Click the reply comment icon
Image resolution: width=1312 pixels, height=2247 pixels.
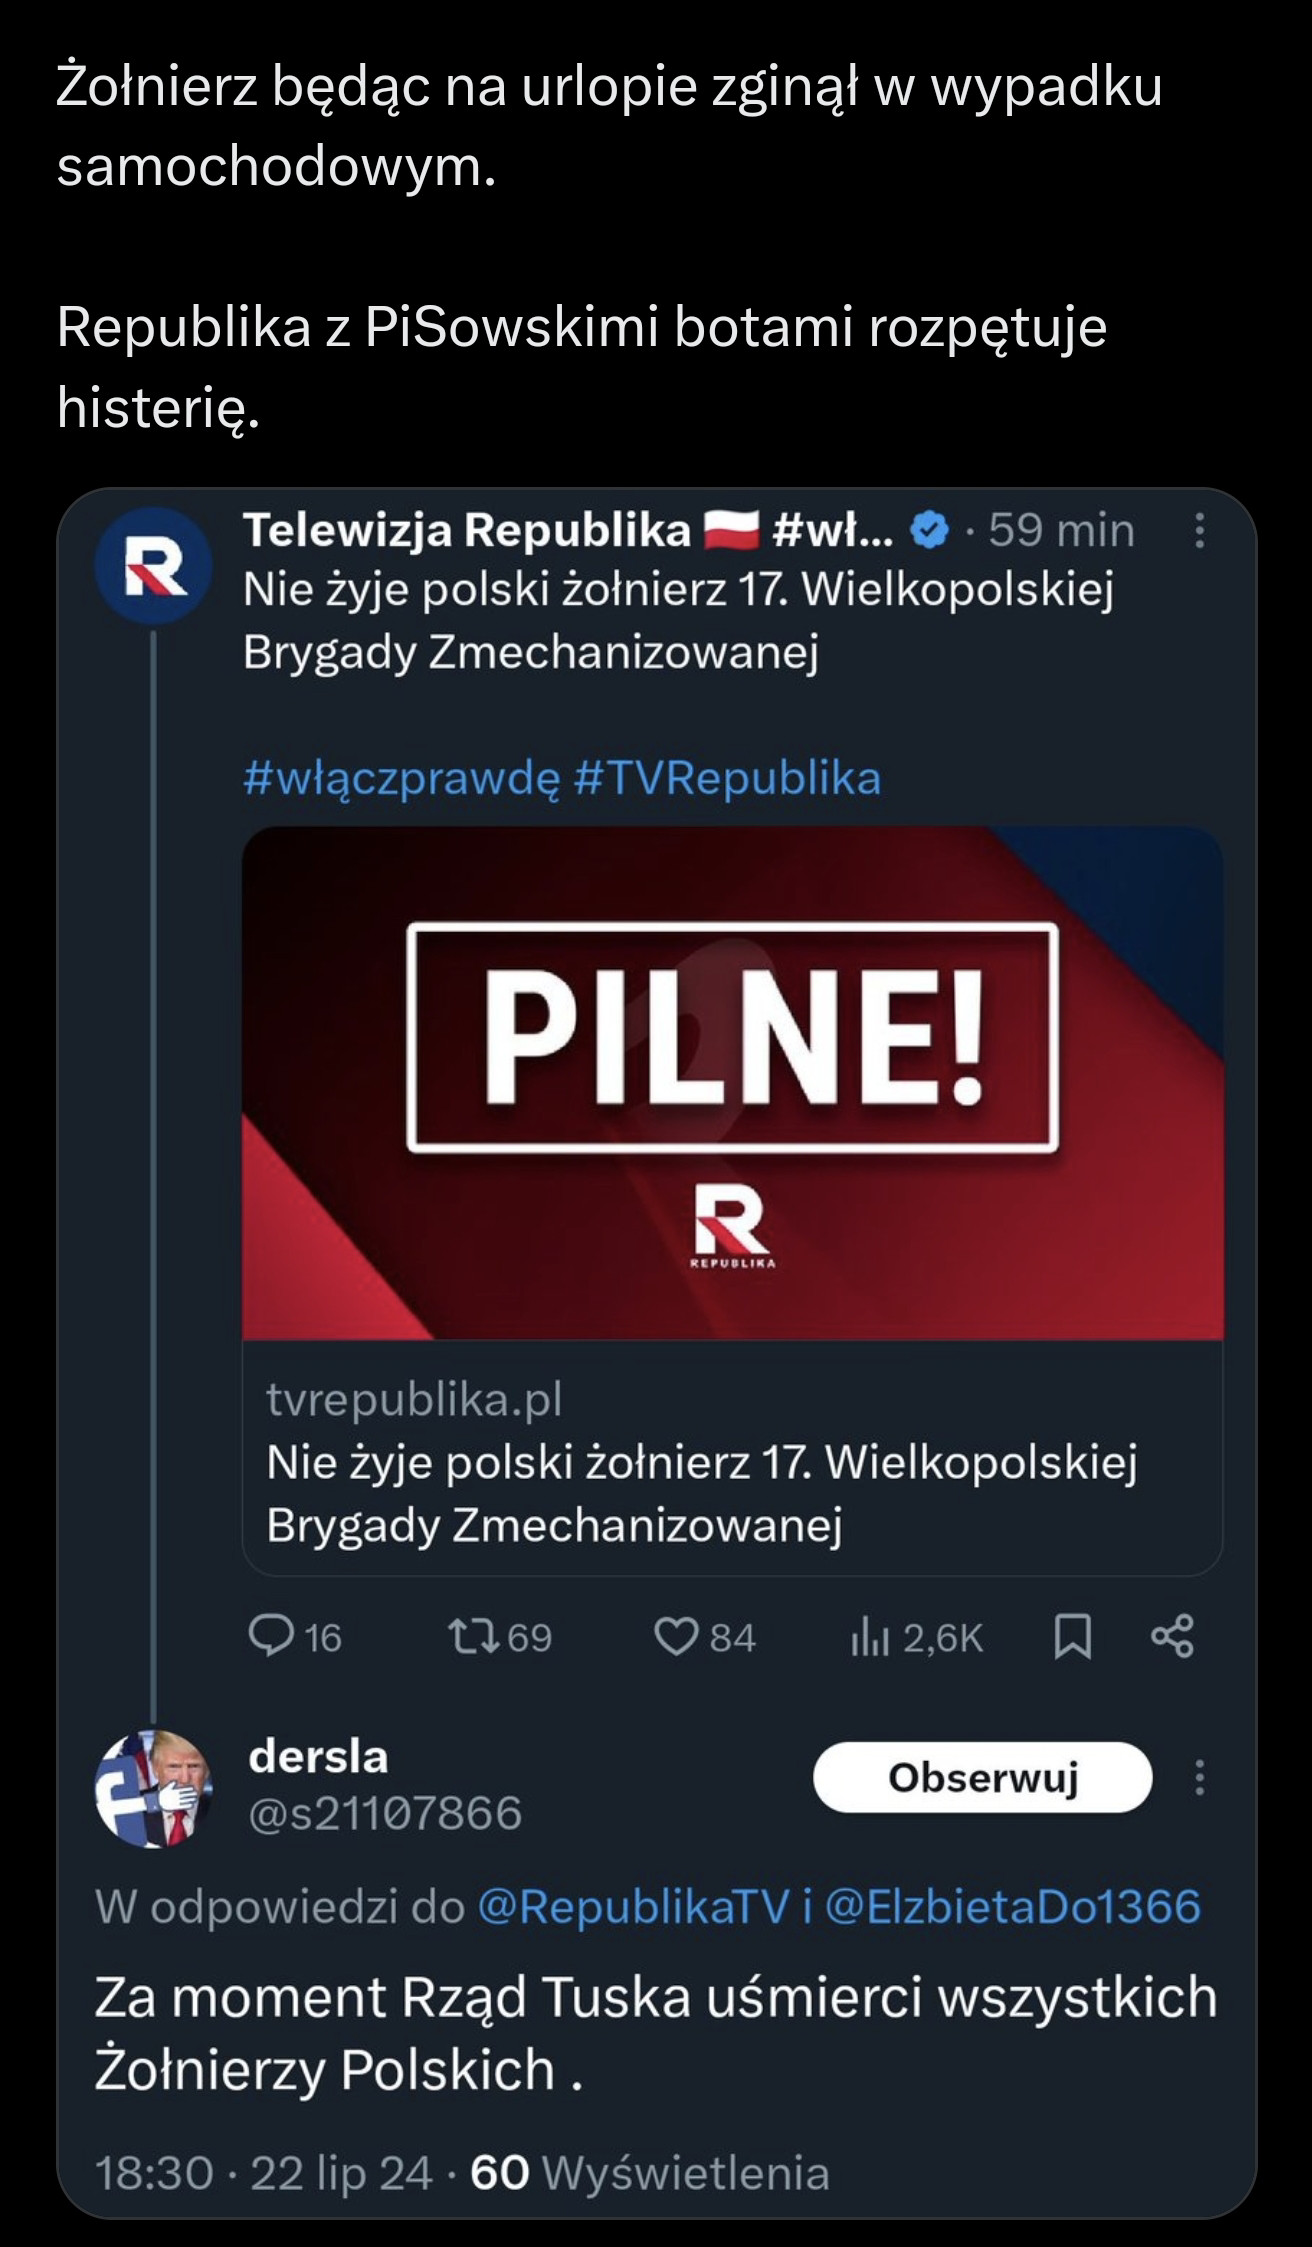point(269,1637)
